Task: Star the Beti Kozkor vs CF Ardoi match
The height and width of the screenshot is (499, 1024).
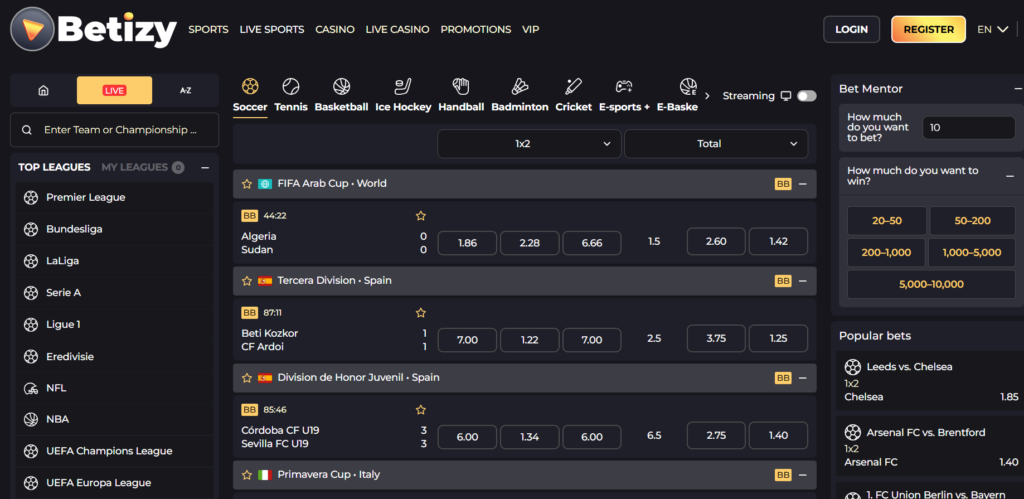Action: tap(421, 313)
